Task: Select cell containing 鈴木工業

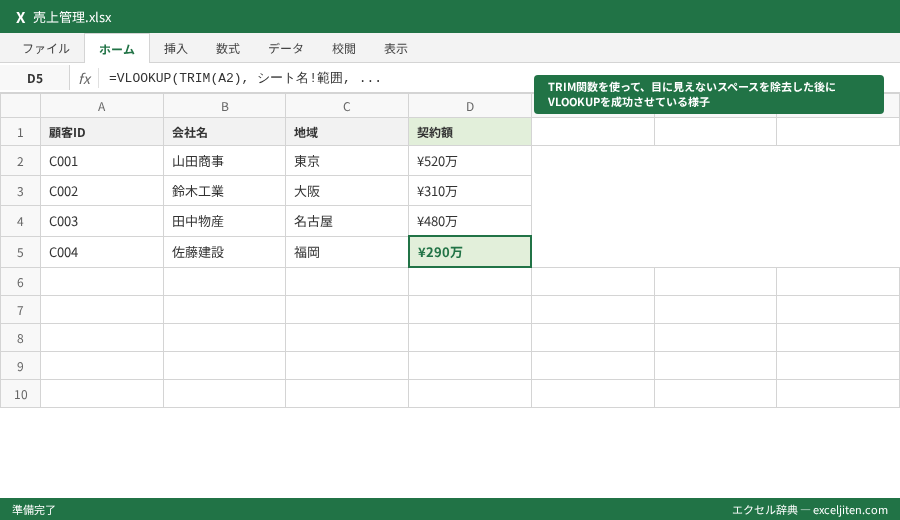Action: [224, 191]
